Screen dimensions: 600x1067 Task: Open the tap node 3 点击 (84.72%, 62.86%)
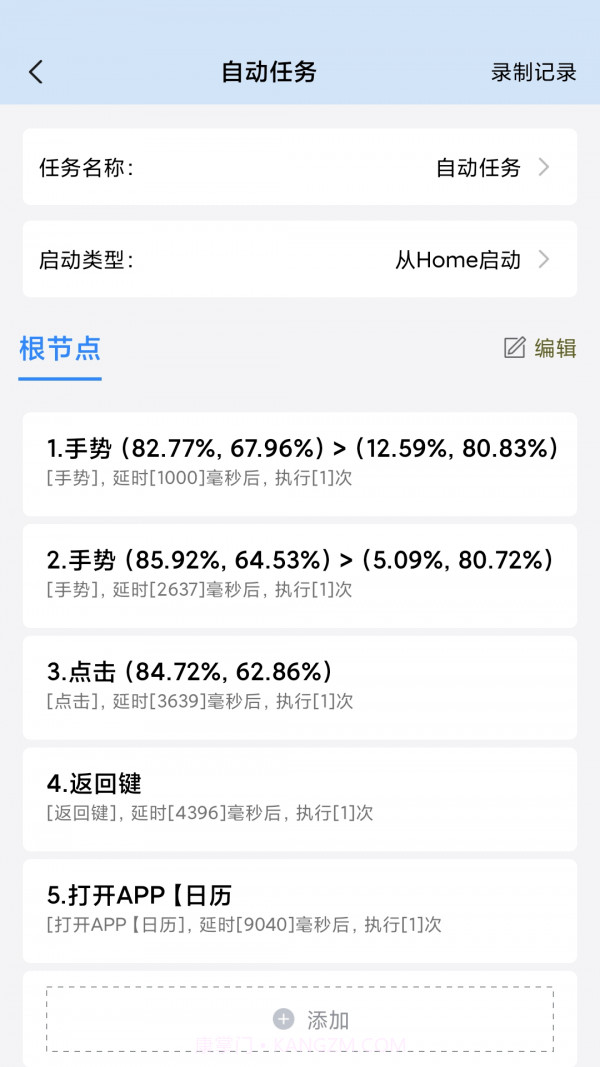click(x=300, y=686)
